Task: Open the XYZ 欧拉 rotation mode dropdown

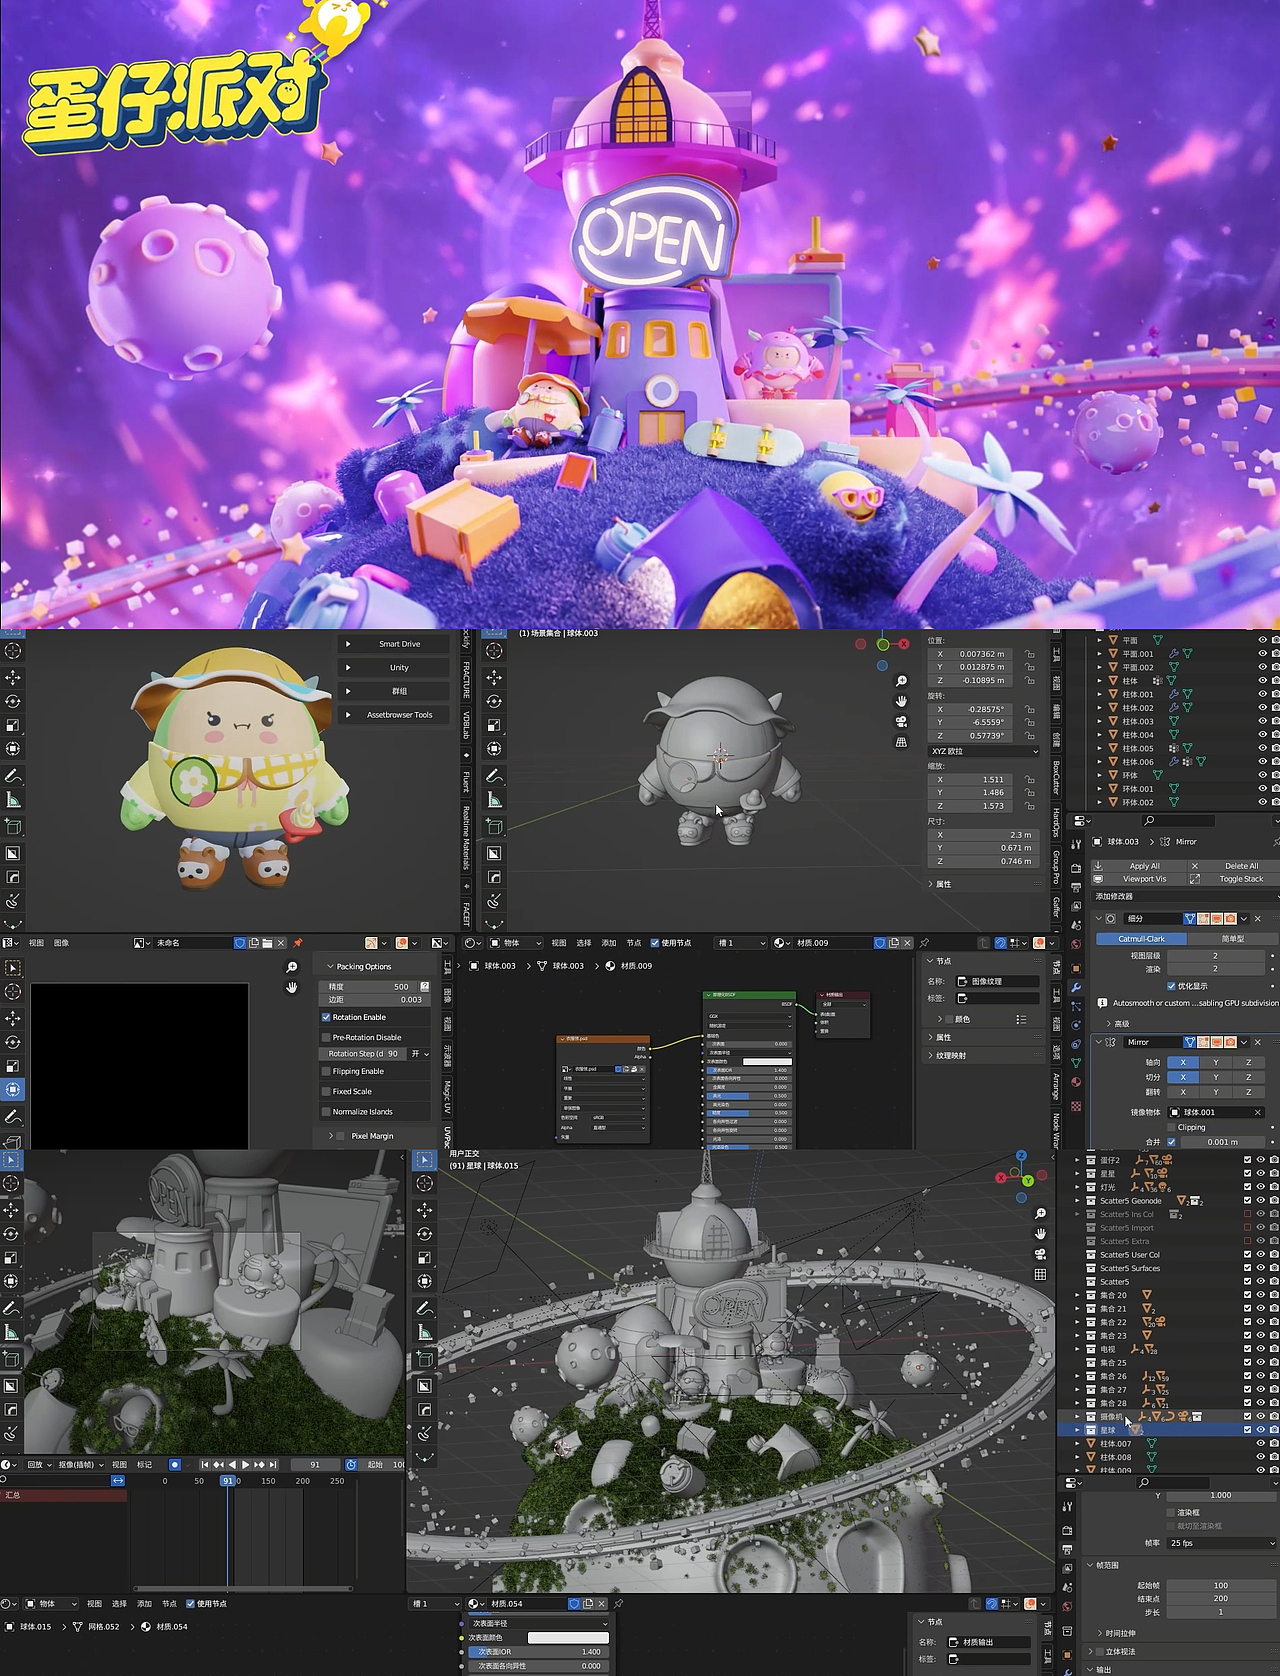Action: pyautogui.click(x=984, y=751)
